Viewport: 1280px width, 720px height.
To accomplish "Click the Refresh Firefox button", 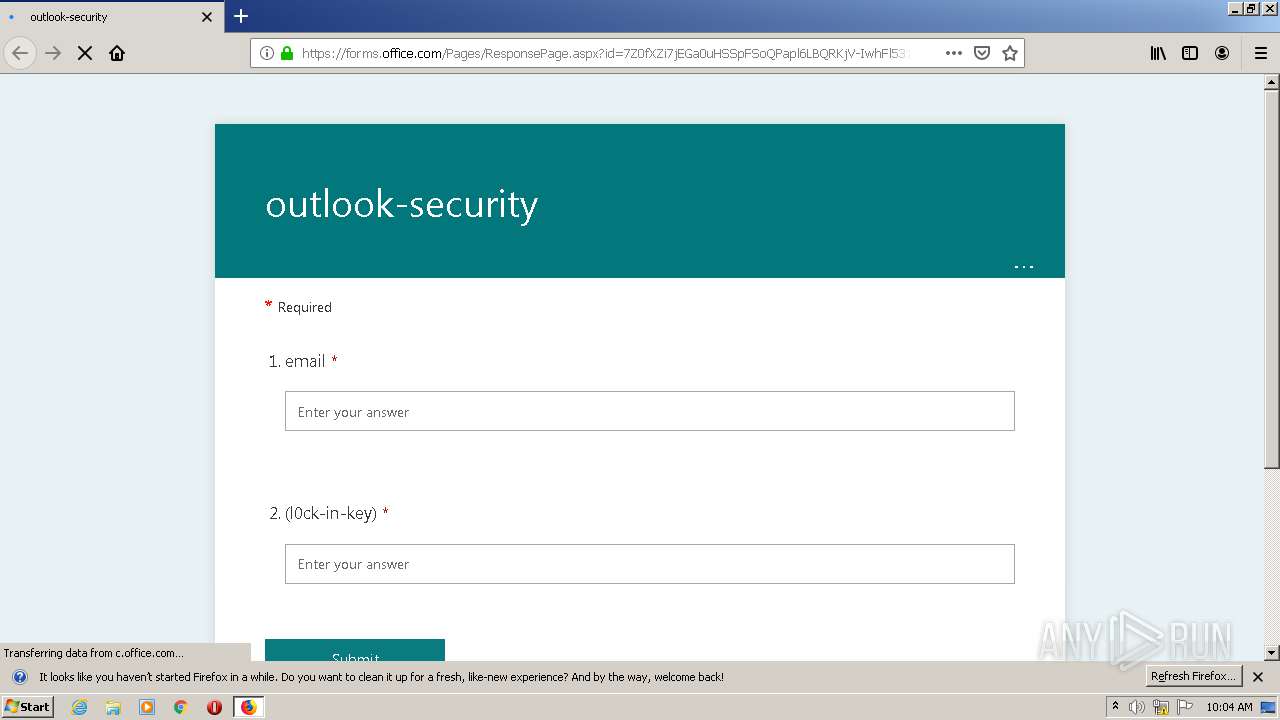I will 1193,676.
